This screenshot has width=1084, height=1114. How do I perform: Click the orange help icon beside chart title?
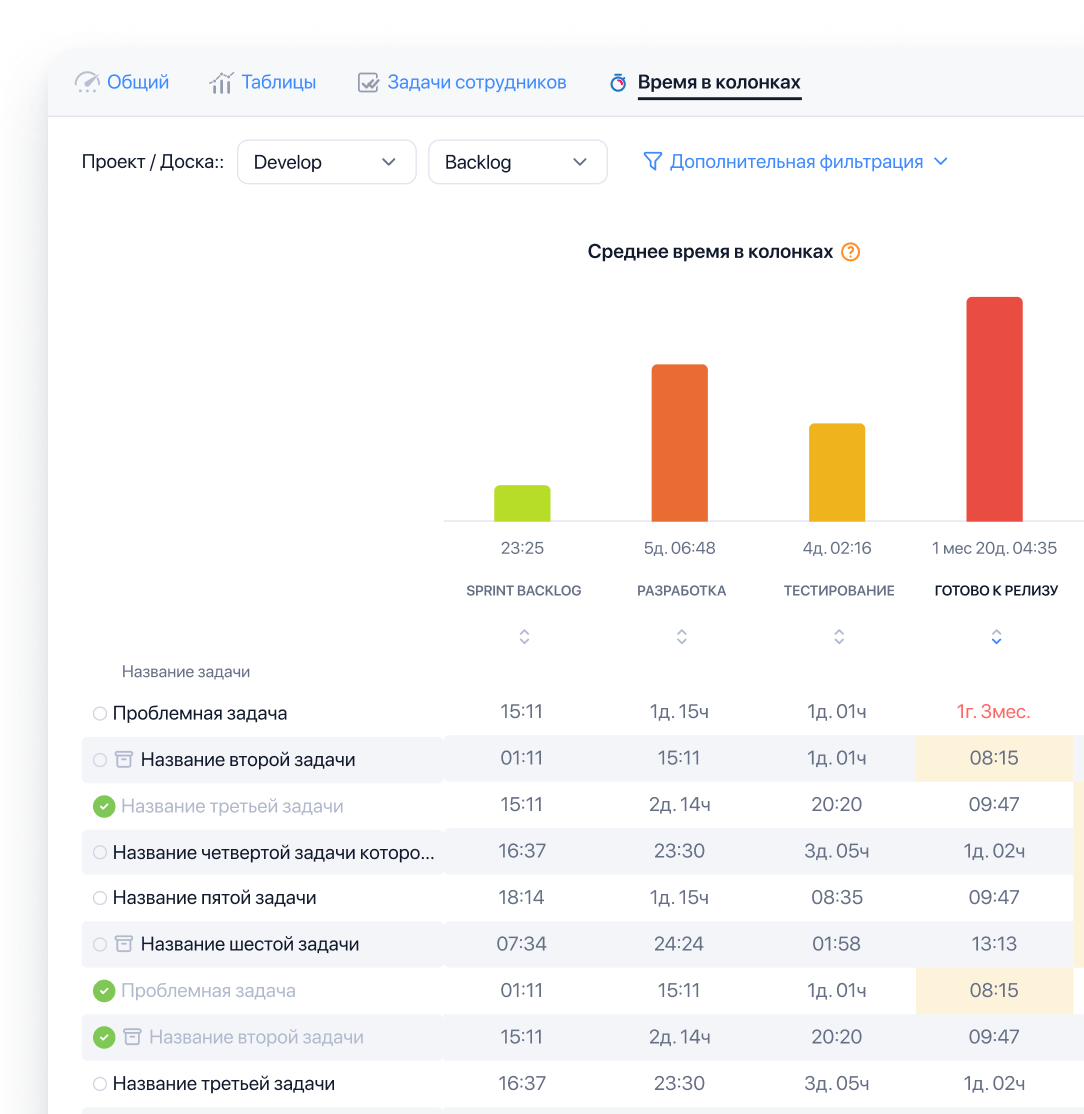tap(850, 252)
